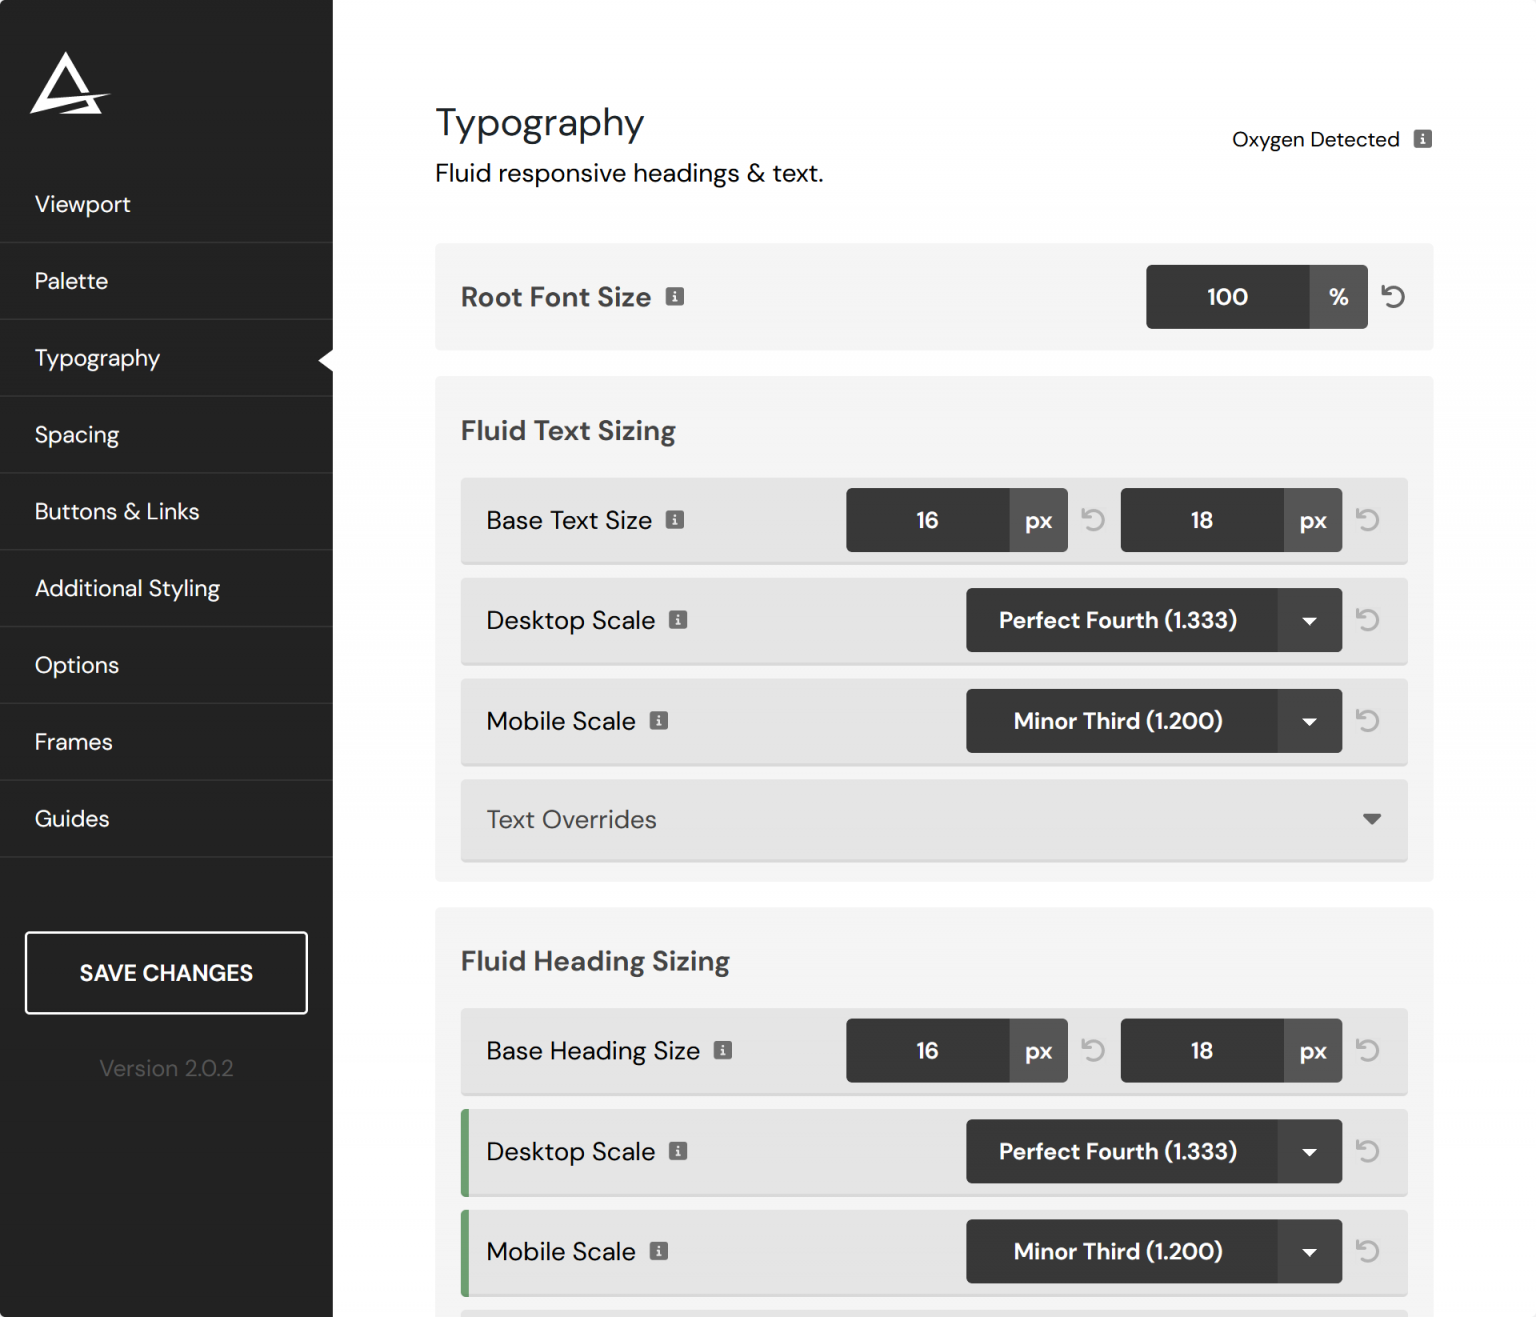Click the Oxygen Detected info icon

pos(1422,139)
